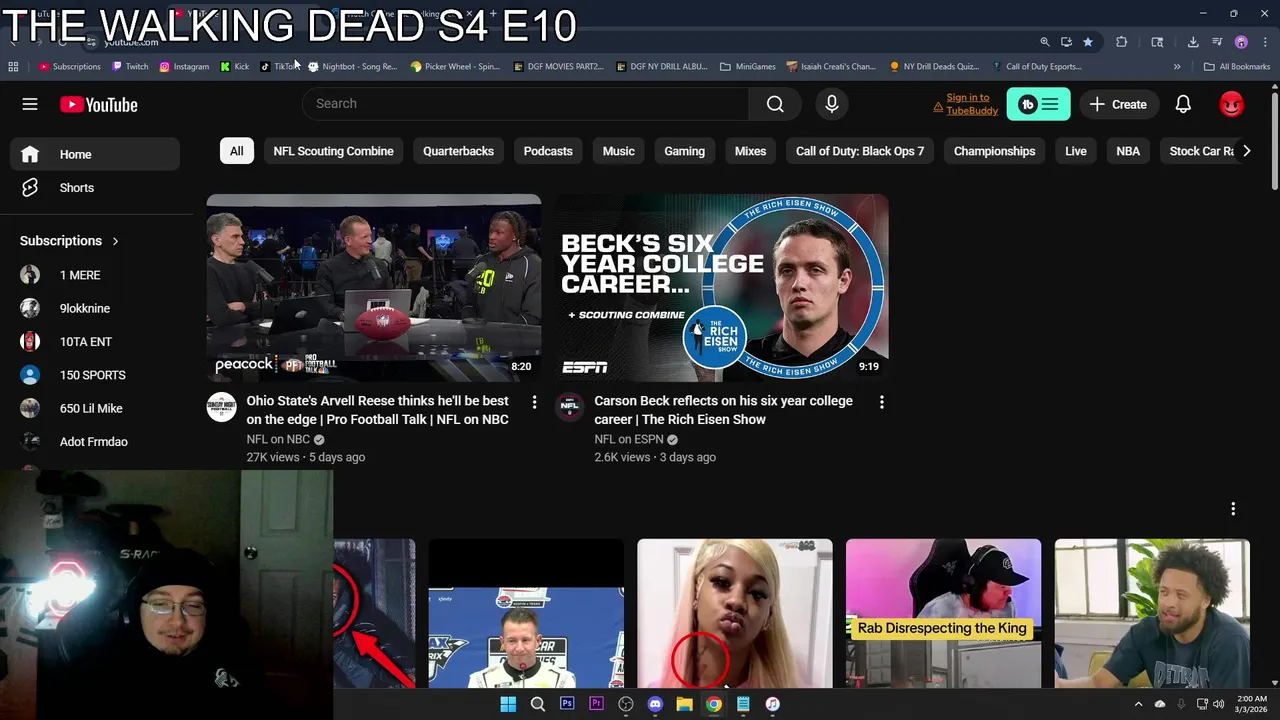Show hidden system tray icons chevron
This screenshot has height=720, width=1280.
[1138, 704]
